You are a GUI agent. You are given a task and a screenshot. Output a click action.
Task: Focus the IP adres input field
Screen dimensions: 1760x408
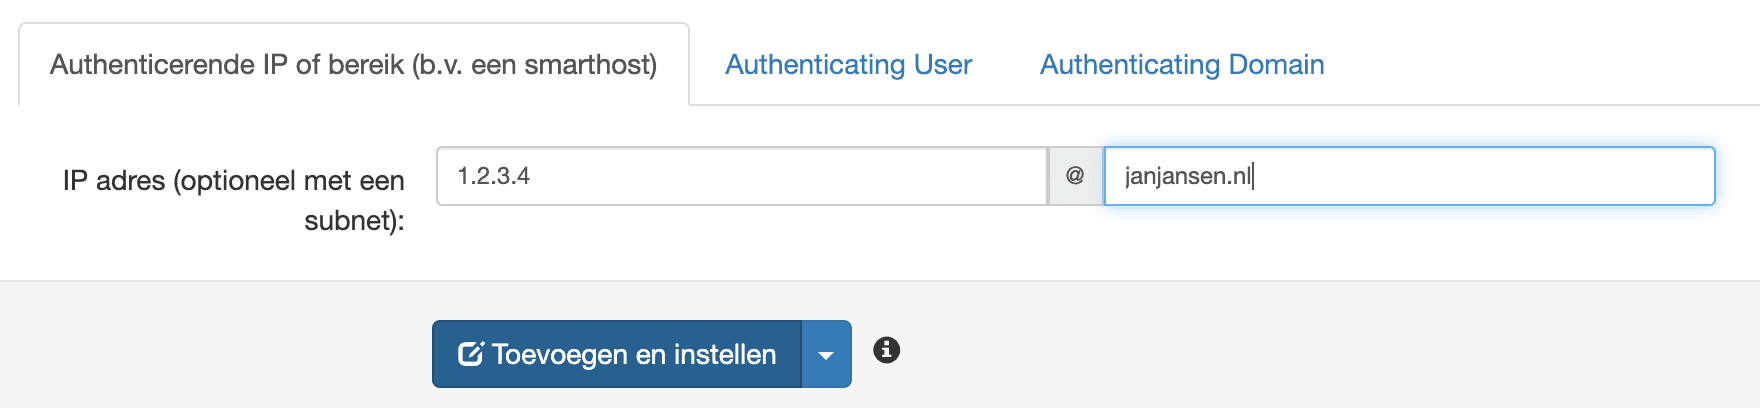coord(740,176)
